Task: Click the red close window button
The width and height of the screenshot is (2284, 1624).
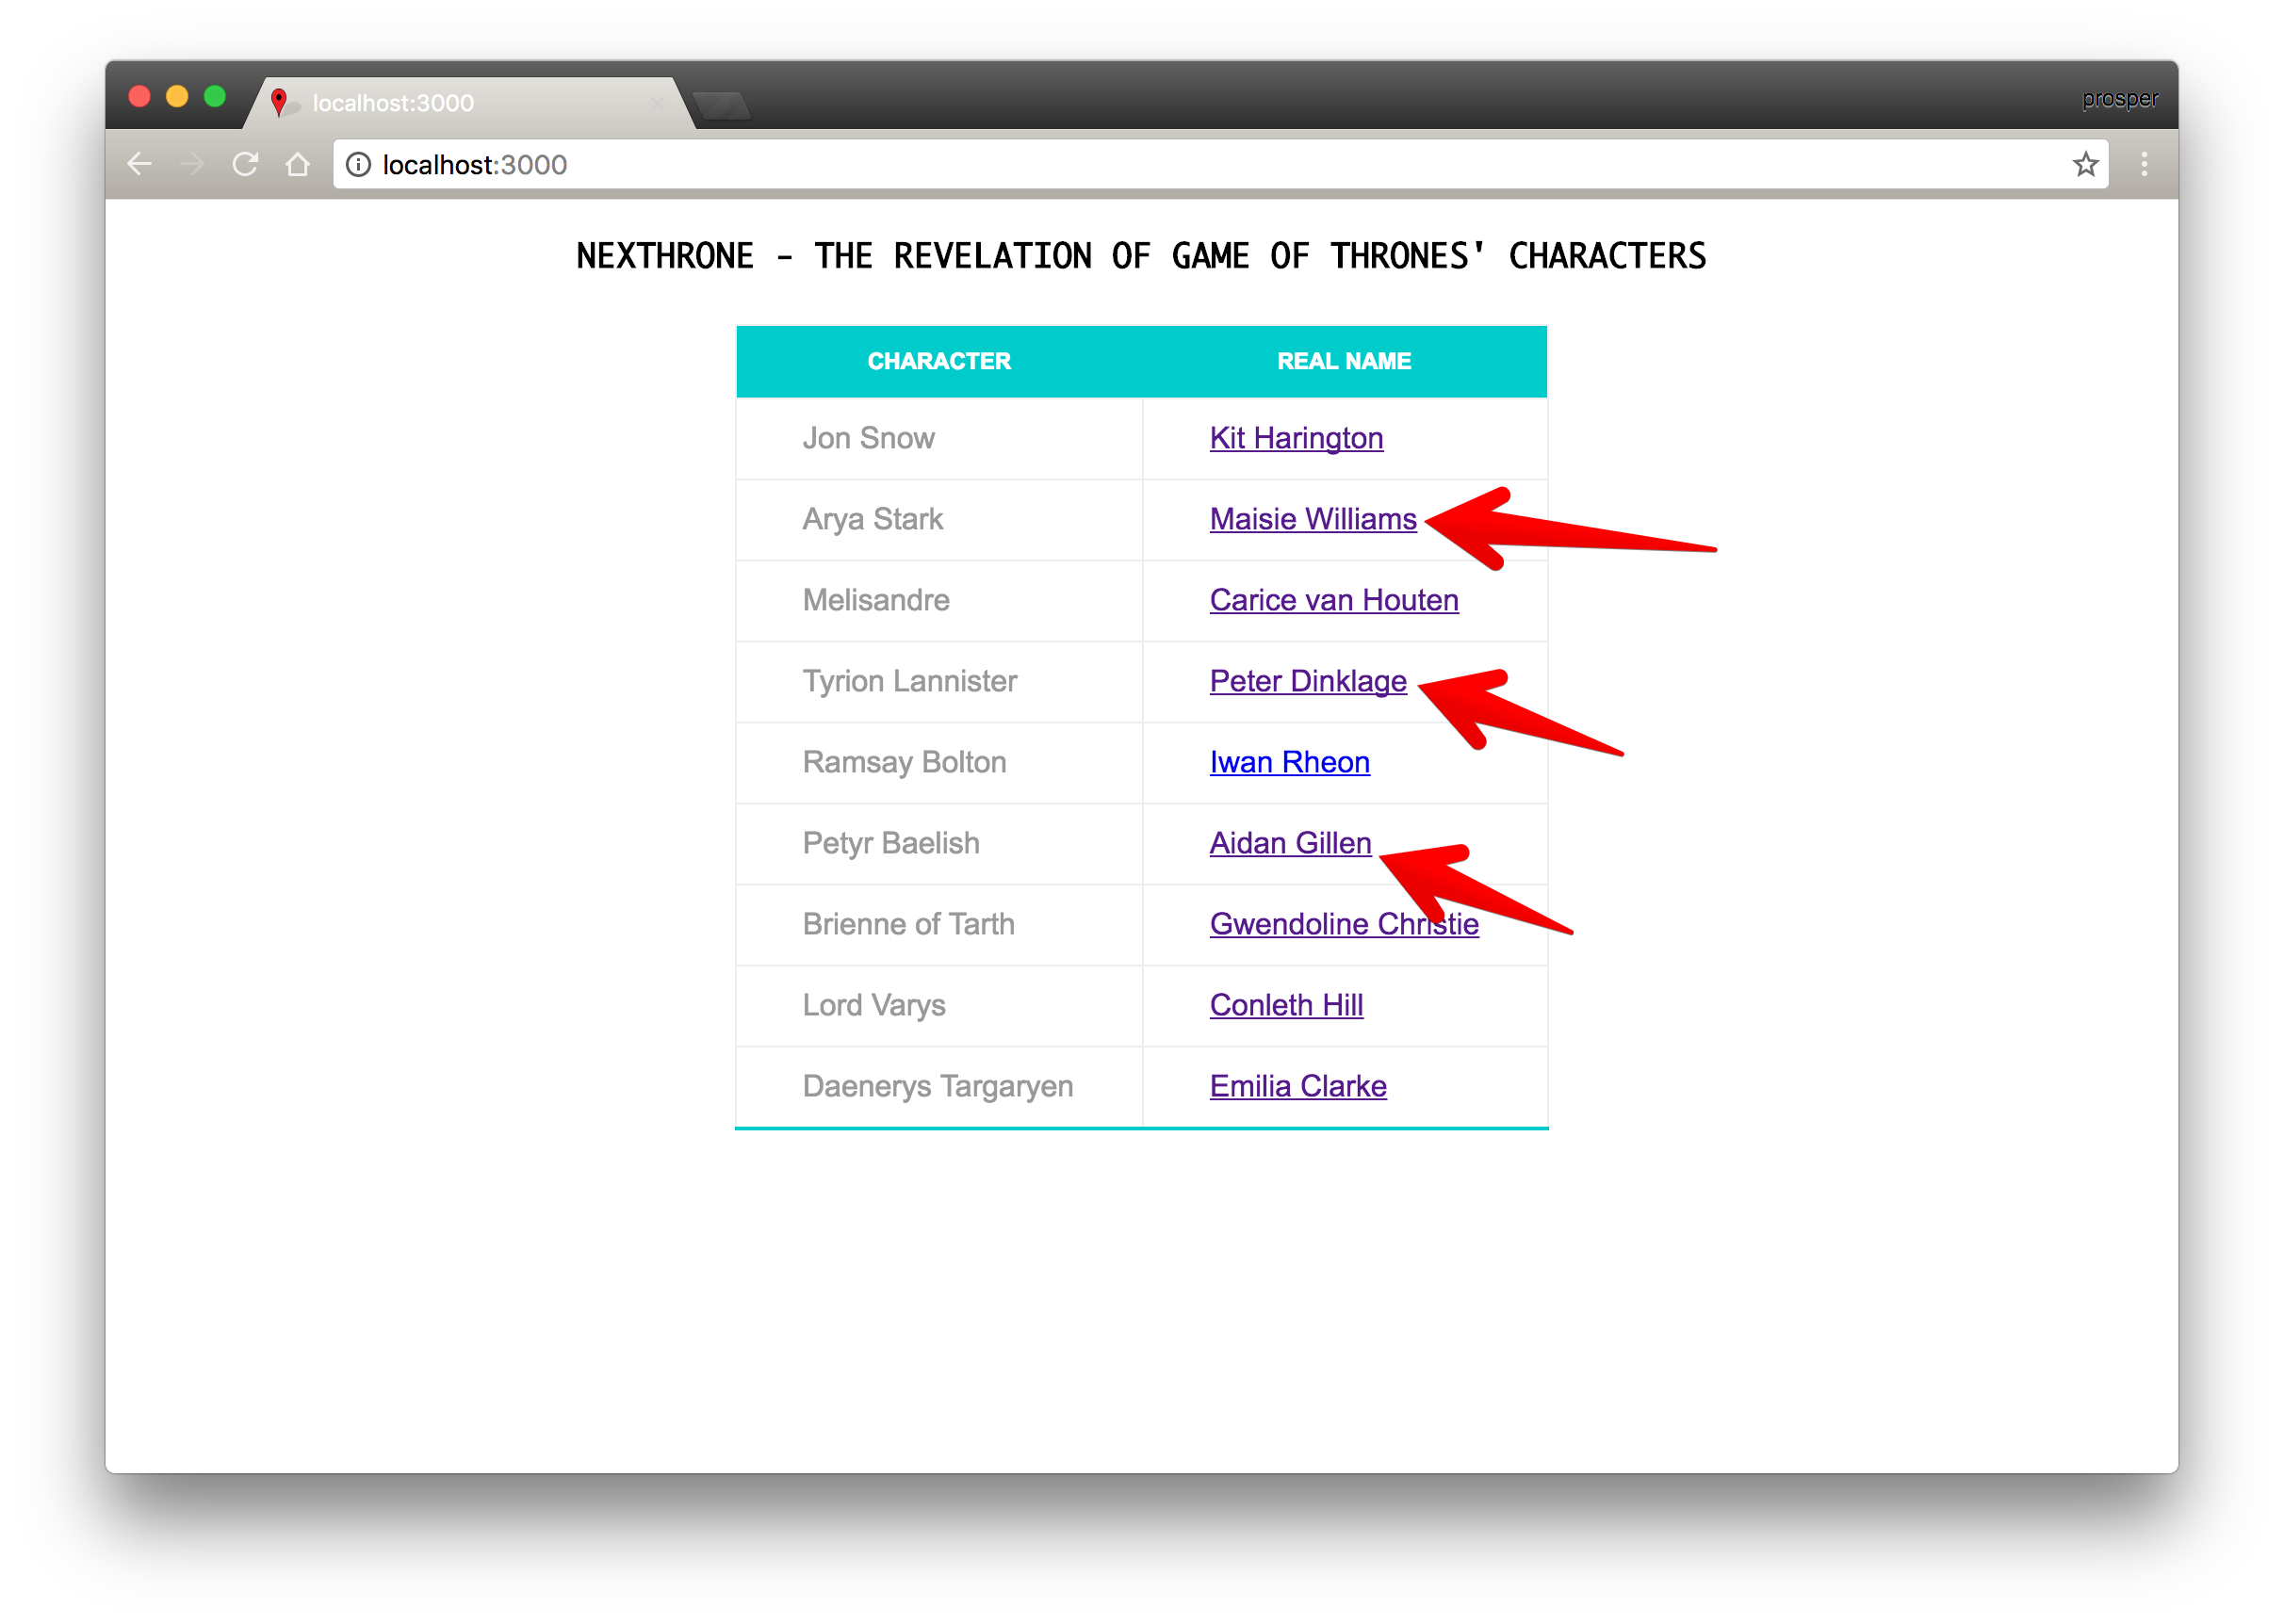Action: tap(140, 97)
